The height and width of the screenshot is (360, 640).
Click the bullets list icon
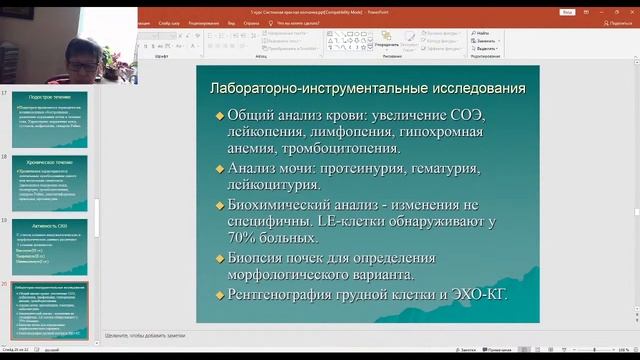click(x=211, y=36)
